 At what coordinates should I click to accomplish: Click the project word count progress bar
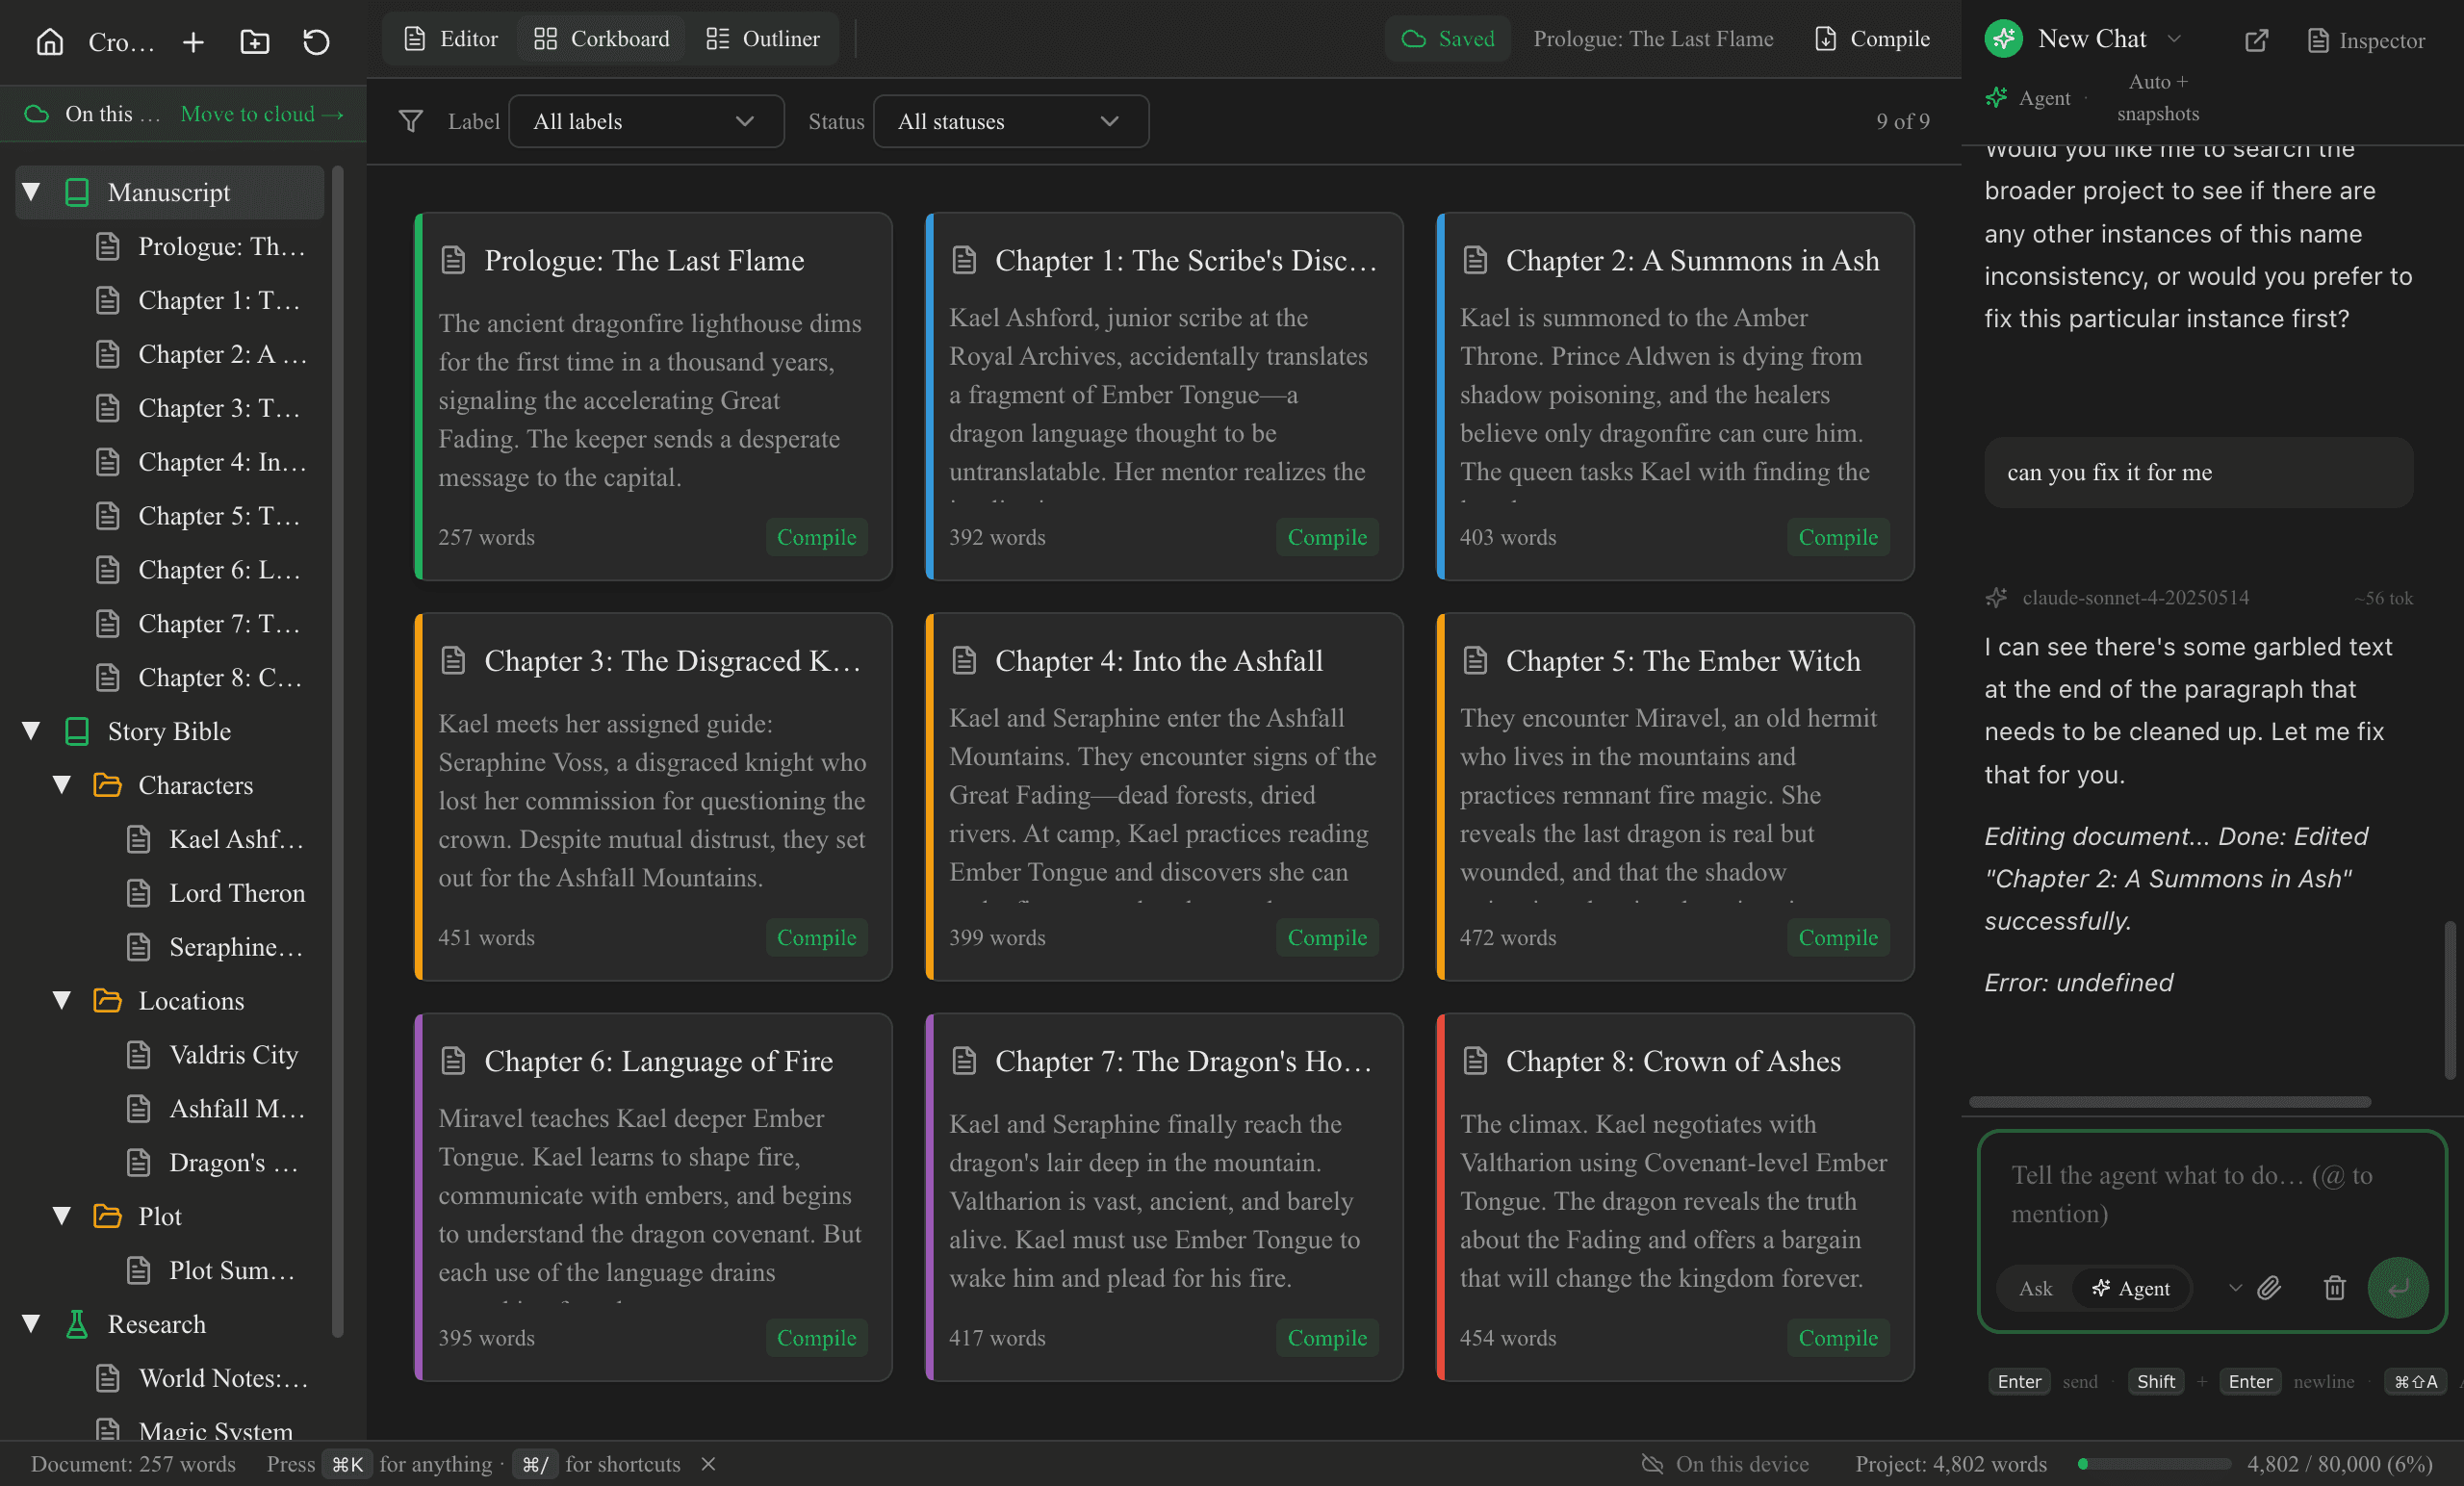click(2153, 1464)
